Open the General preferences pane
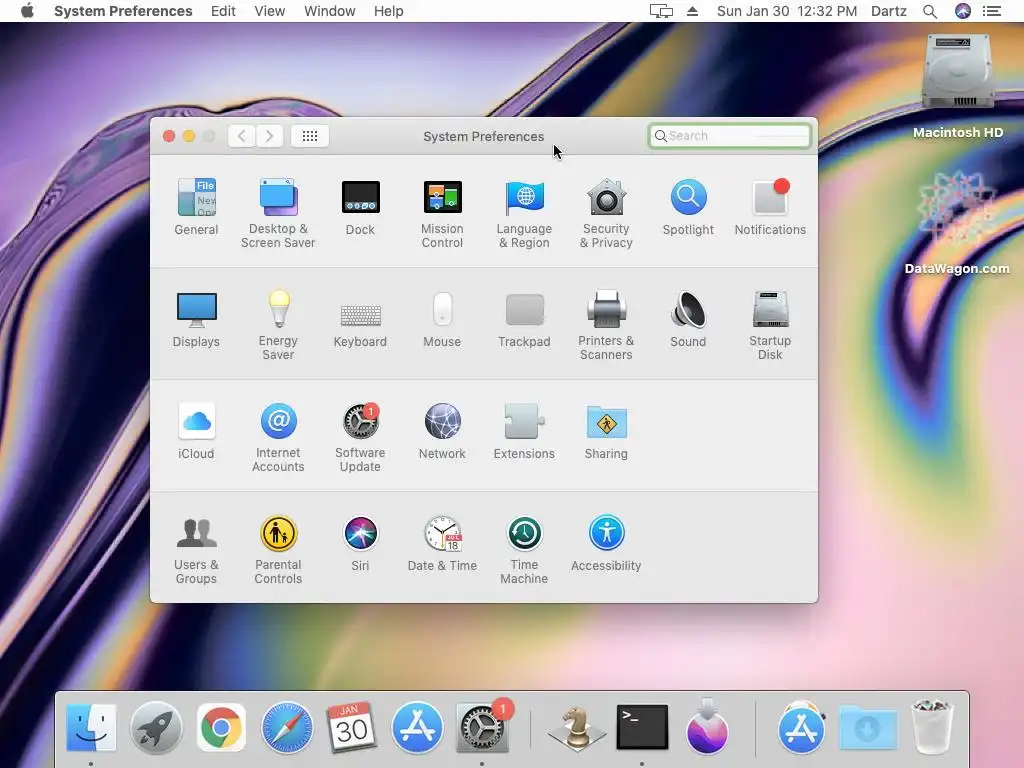1024x768 pixels. pos(196,207)
